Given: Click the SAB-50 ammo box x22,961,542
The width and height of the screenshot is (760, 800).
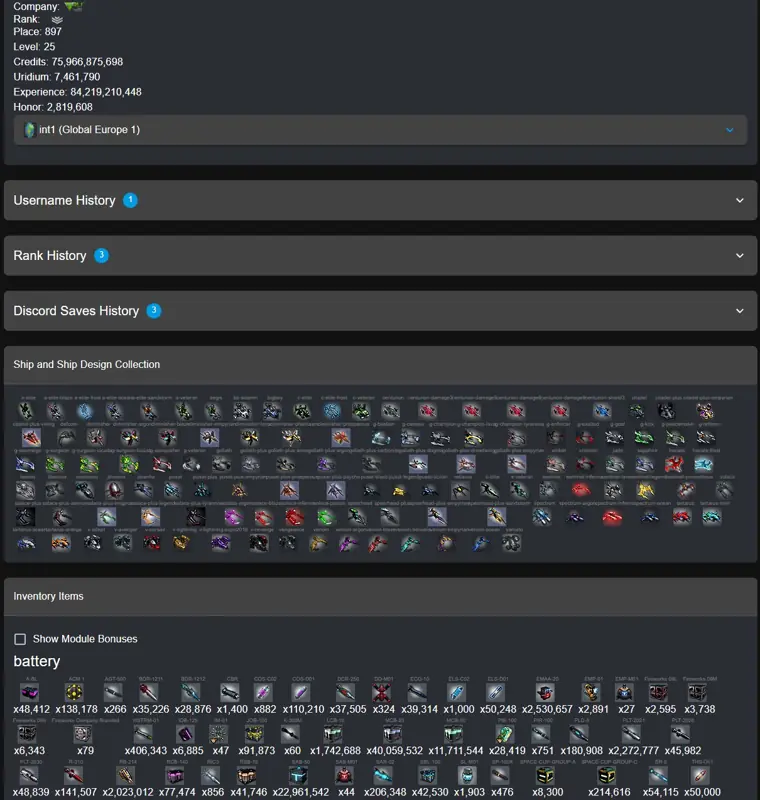Looking at the screenshot, I should 298,776.
